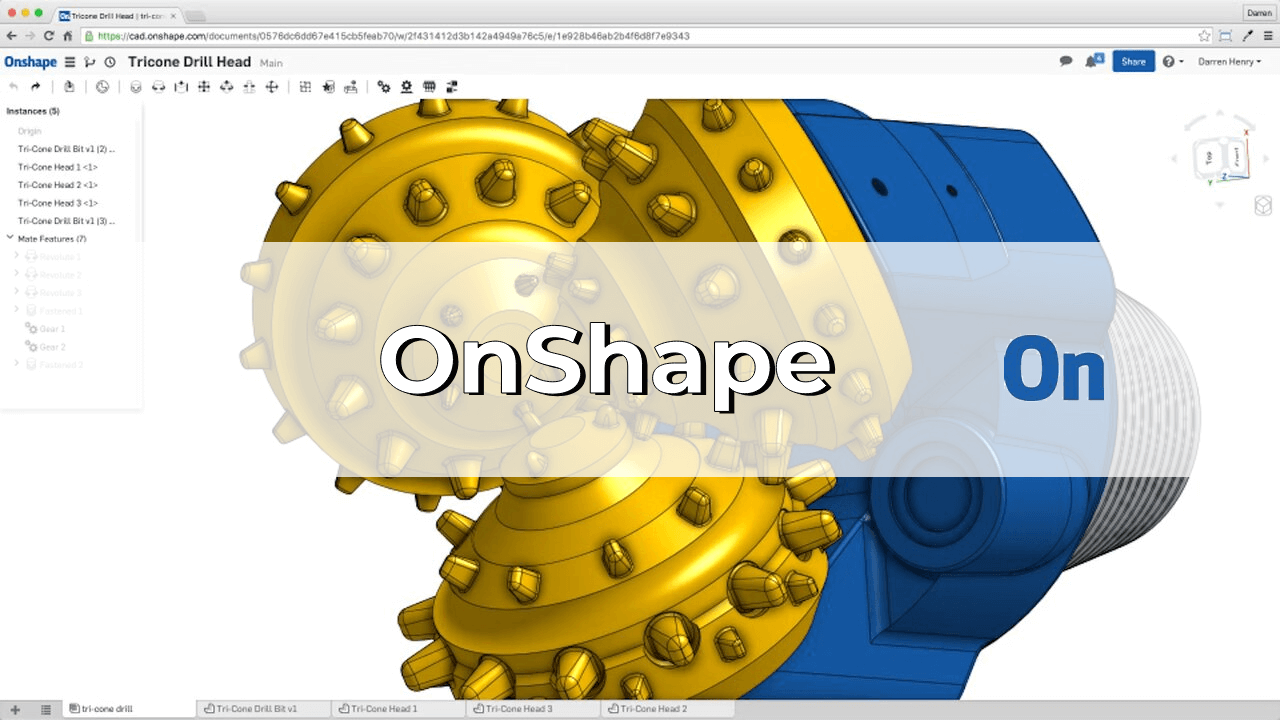Select the Pin slot mate tool
The image size is (1280, 720).
point(250,87)
